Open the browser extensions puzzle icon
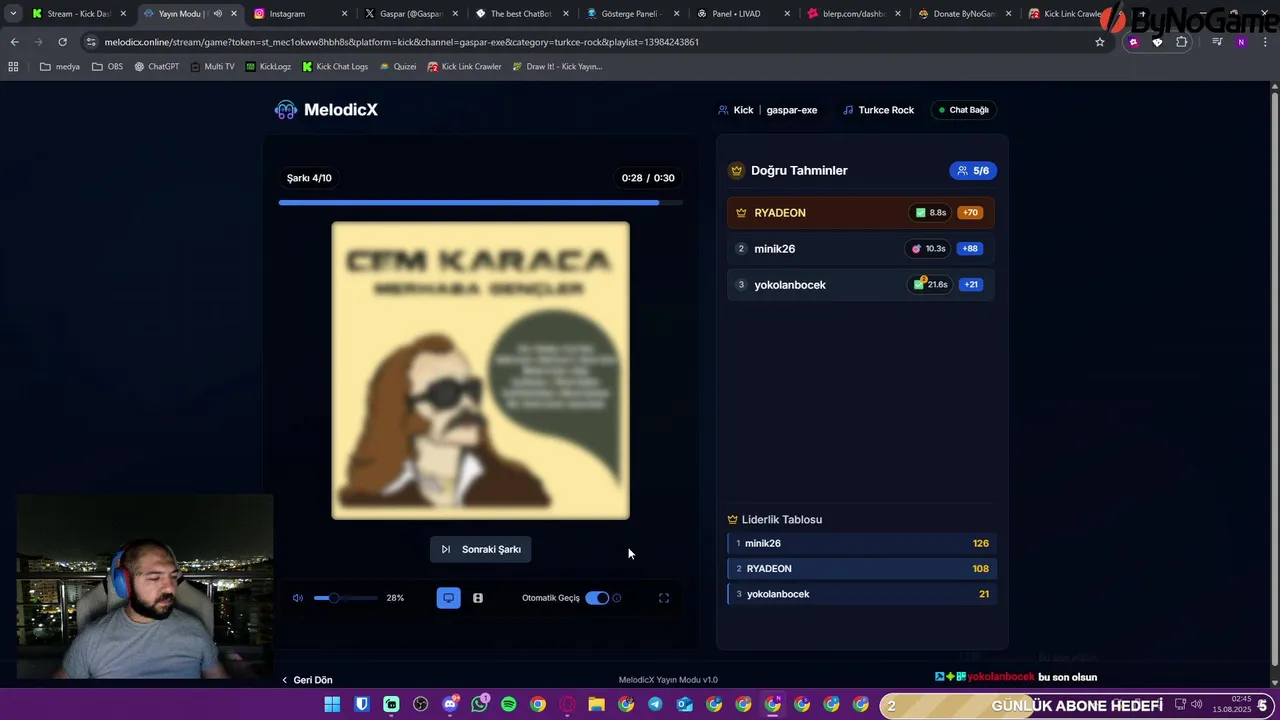Viewport: 1280px width, 720px height. (x=1182, y=42)
